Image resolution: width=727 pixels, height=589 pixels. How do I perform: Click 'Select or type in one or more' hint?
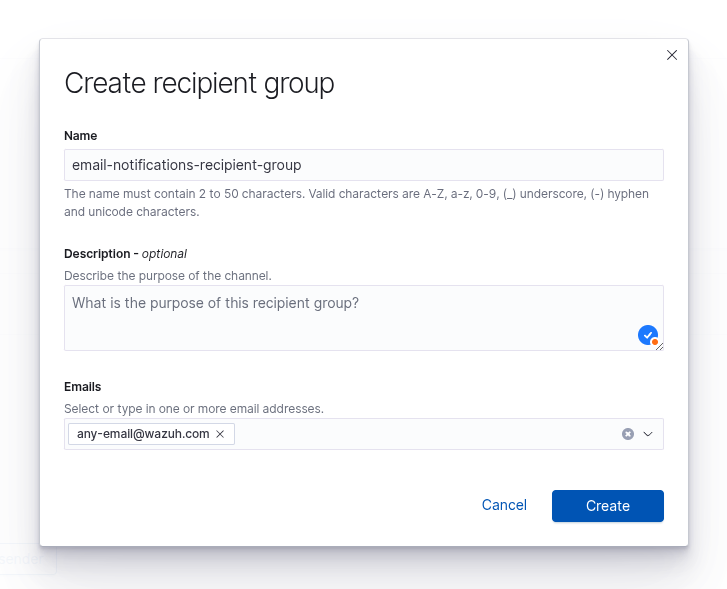(x=194, y=409)
